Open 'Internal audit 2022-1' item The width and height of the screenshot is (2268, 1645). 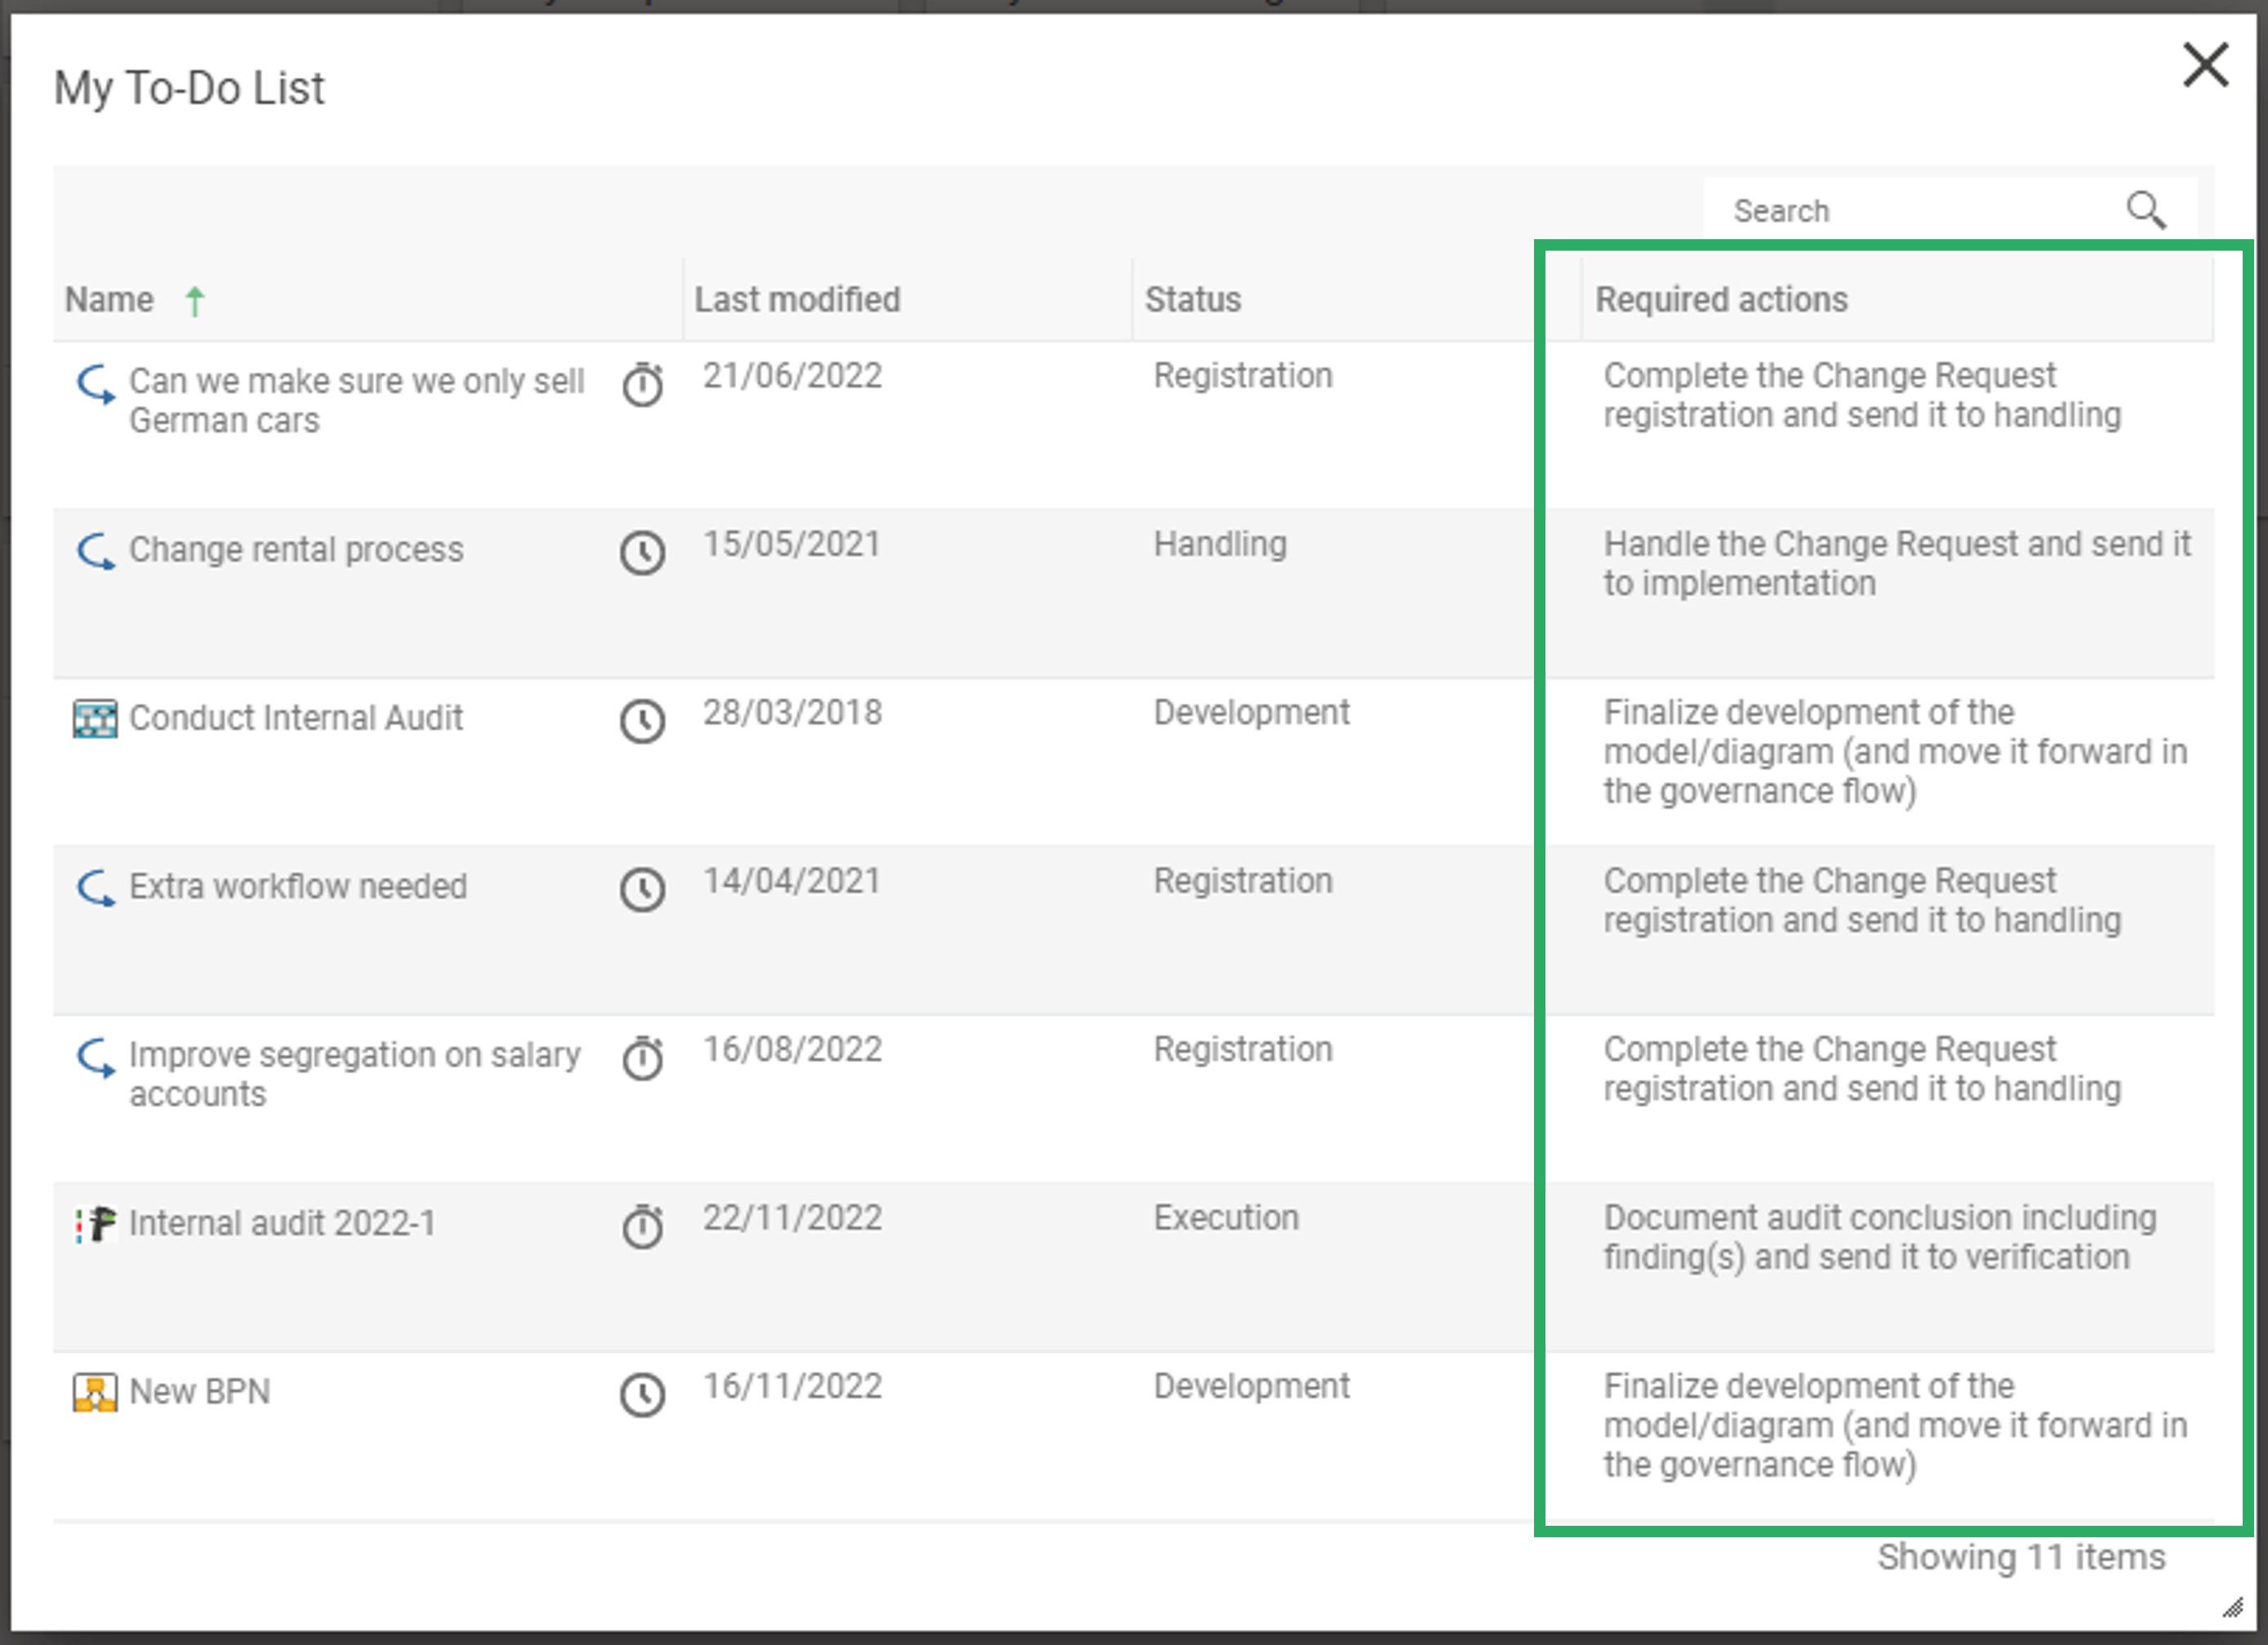(282, 1223)
